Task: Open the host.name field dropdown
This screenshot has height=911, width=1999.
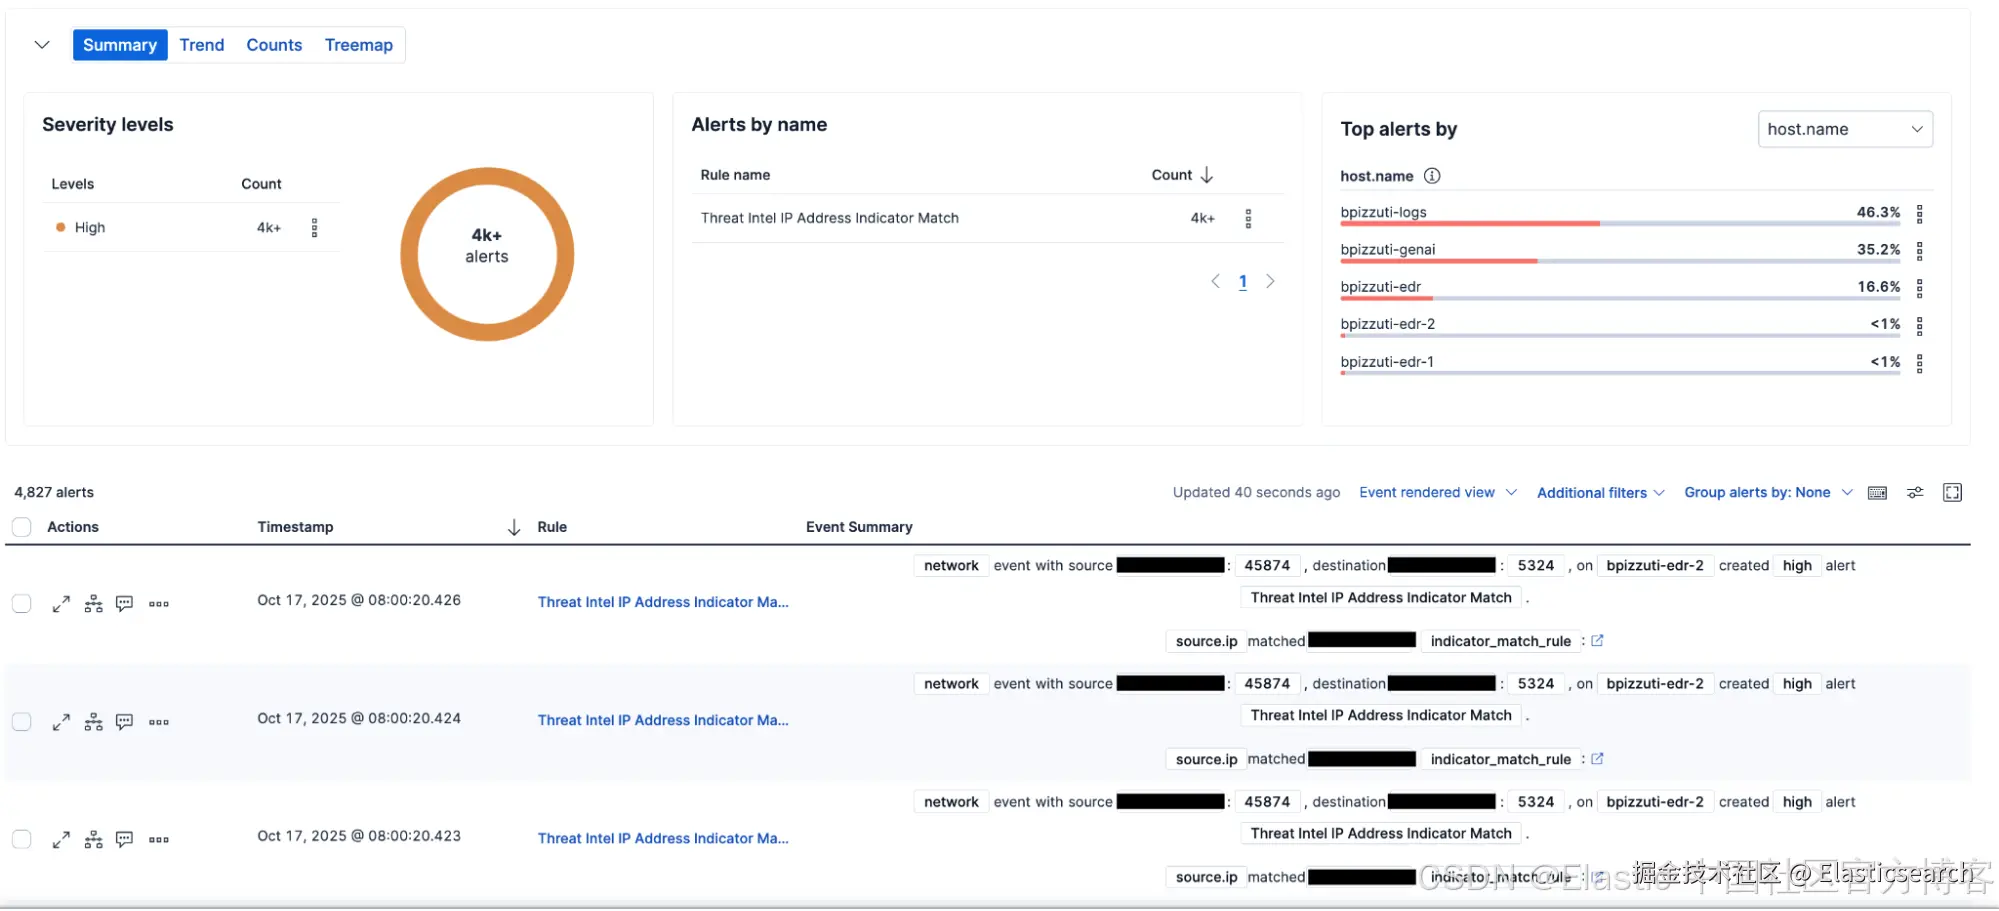Action: (x=1844, y=129)
